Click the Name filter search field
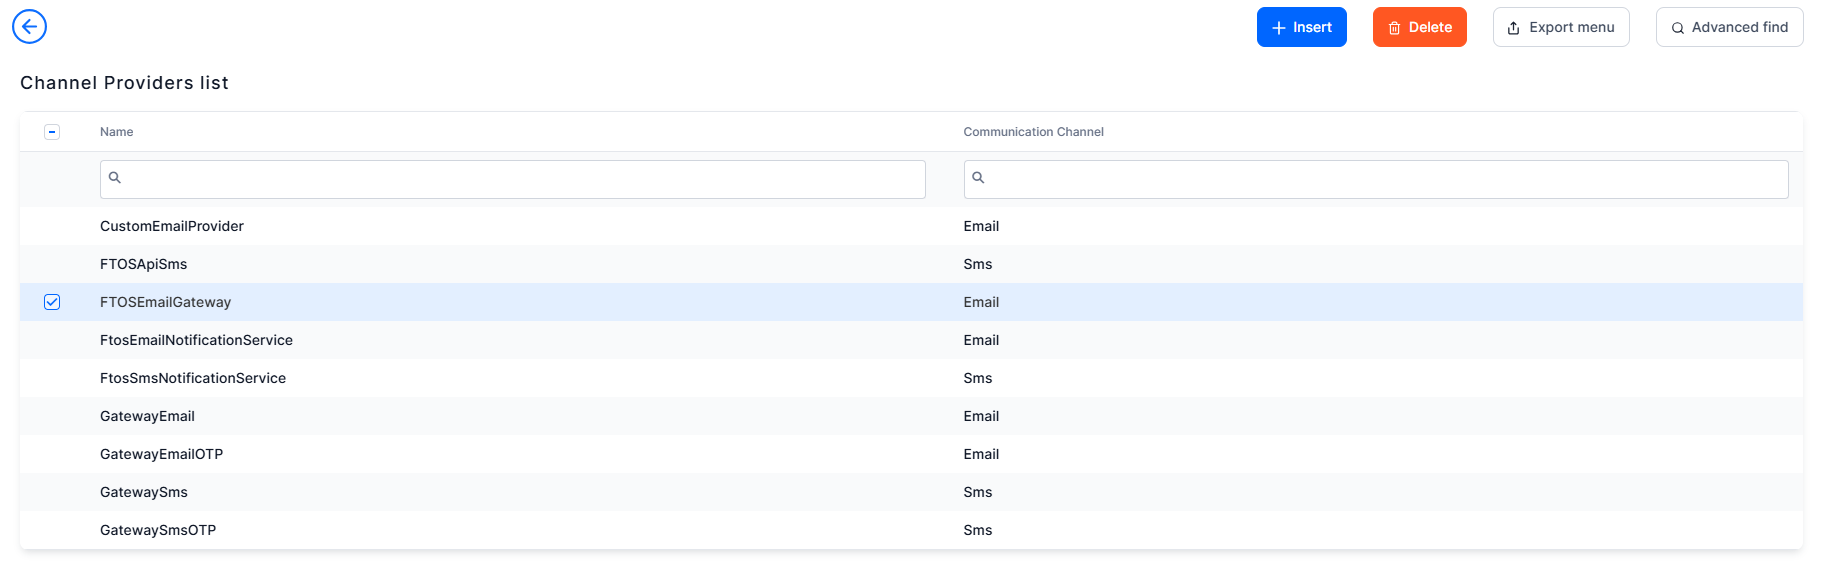 tap(512, 179)
